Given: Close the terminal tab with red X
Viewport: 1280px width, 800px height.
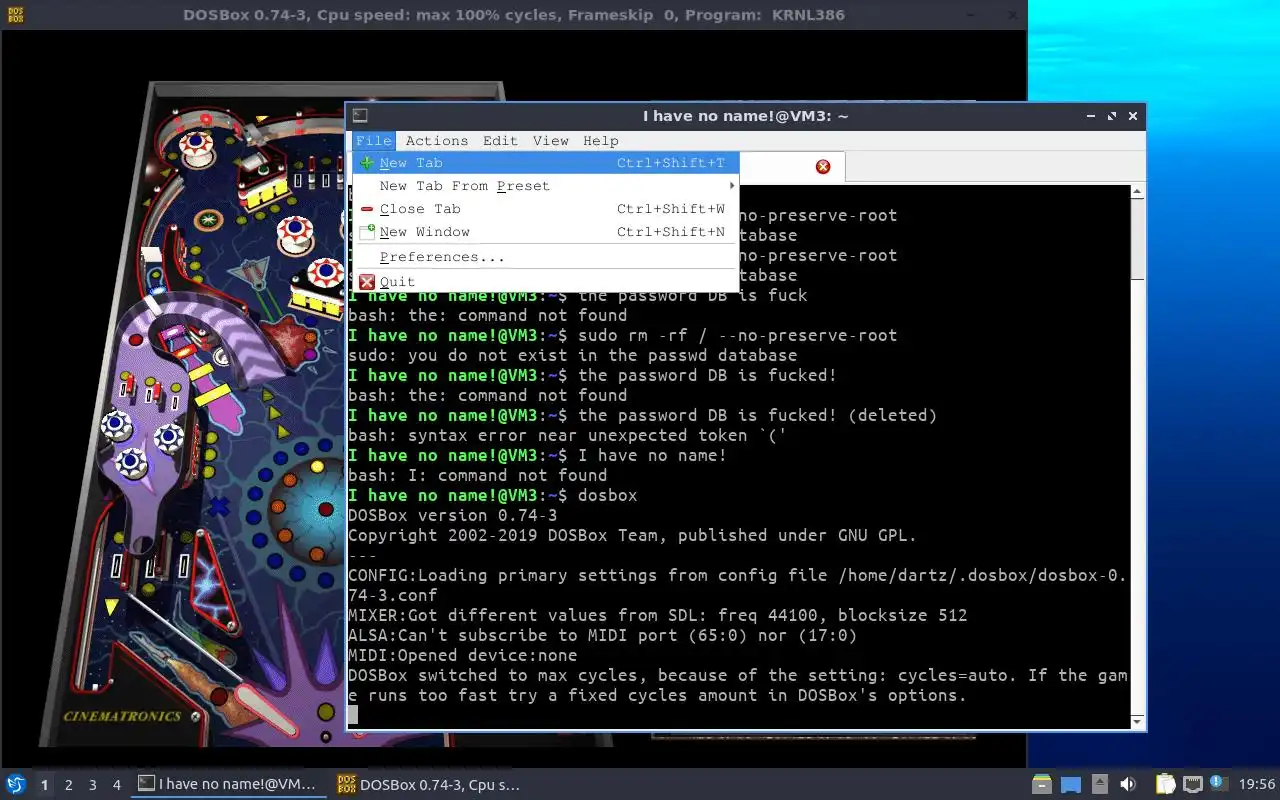Looking at the screenshot, I should 823,167.
